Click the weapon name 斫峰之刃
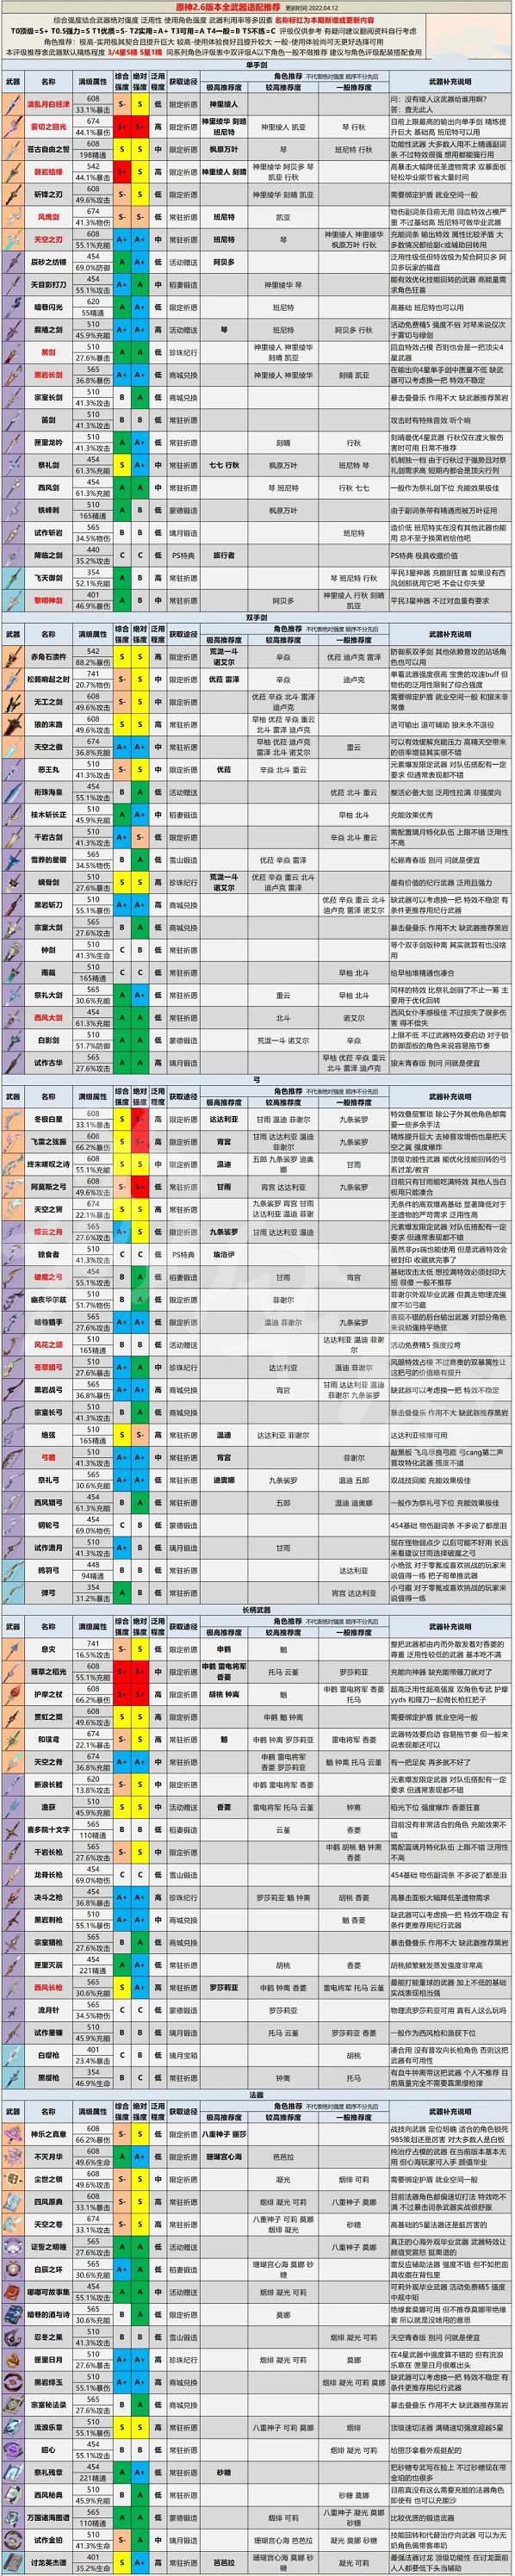Screen dimensions: 515x2576 pyautogui.click(x=49, y=194)
